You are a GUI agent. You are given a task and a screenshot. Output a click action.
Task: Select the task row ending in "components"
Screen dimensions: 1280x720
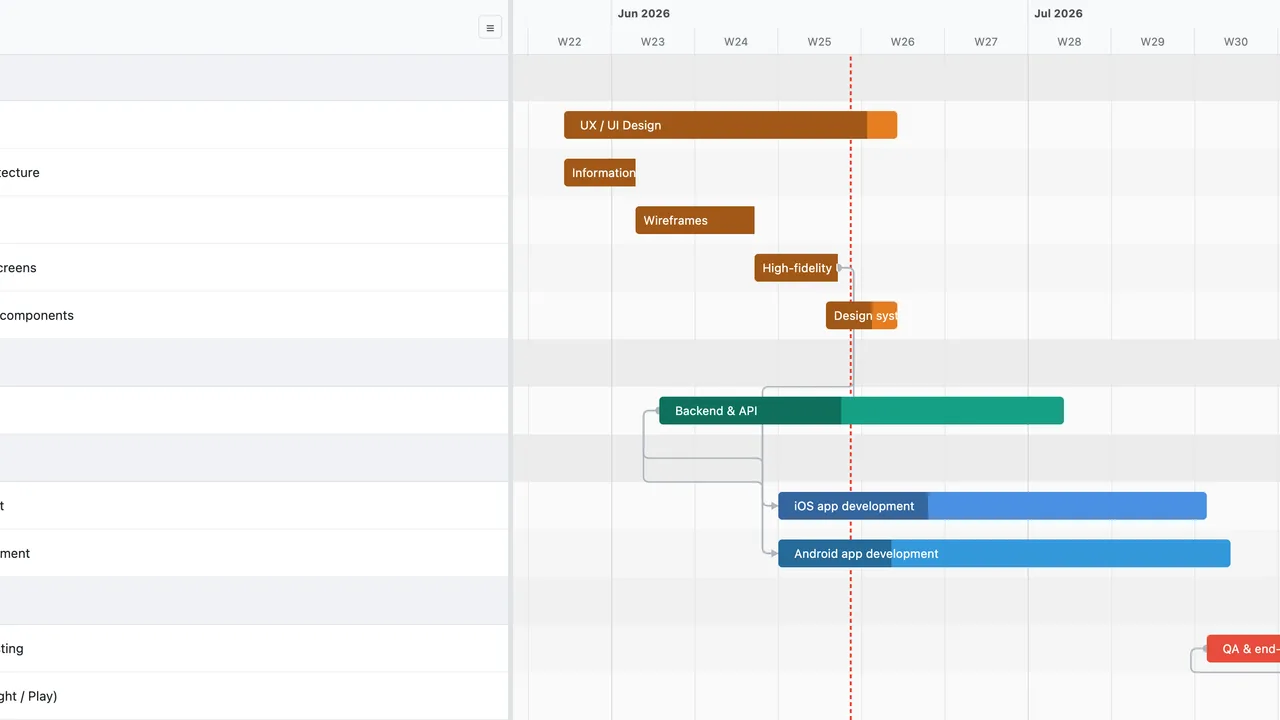click(254, 316)
